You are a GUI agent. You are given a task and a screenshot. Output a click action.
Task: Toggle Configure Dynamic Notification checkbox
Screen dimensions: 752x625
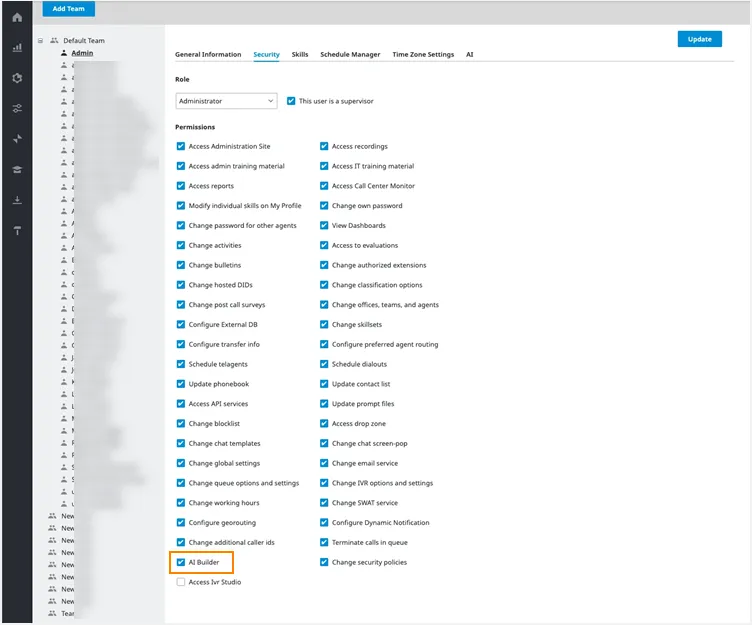[x=324, y=522]
